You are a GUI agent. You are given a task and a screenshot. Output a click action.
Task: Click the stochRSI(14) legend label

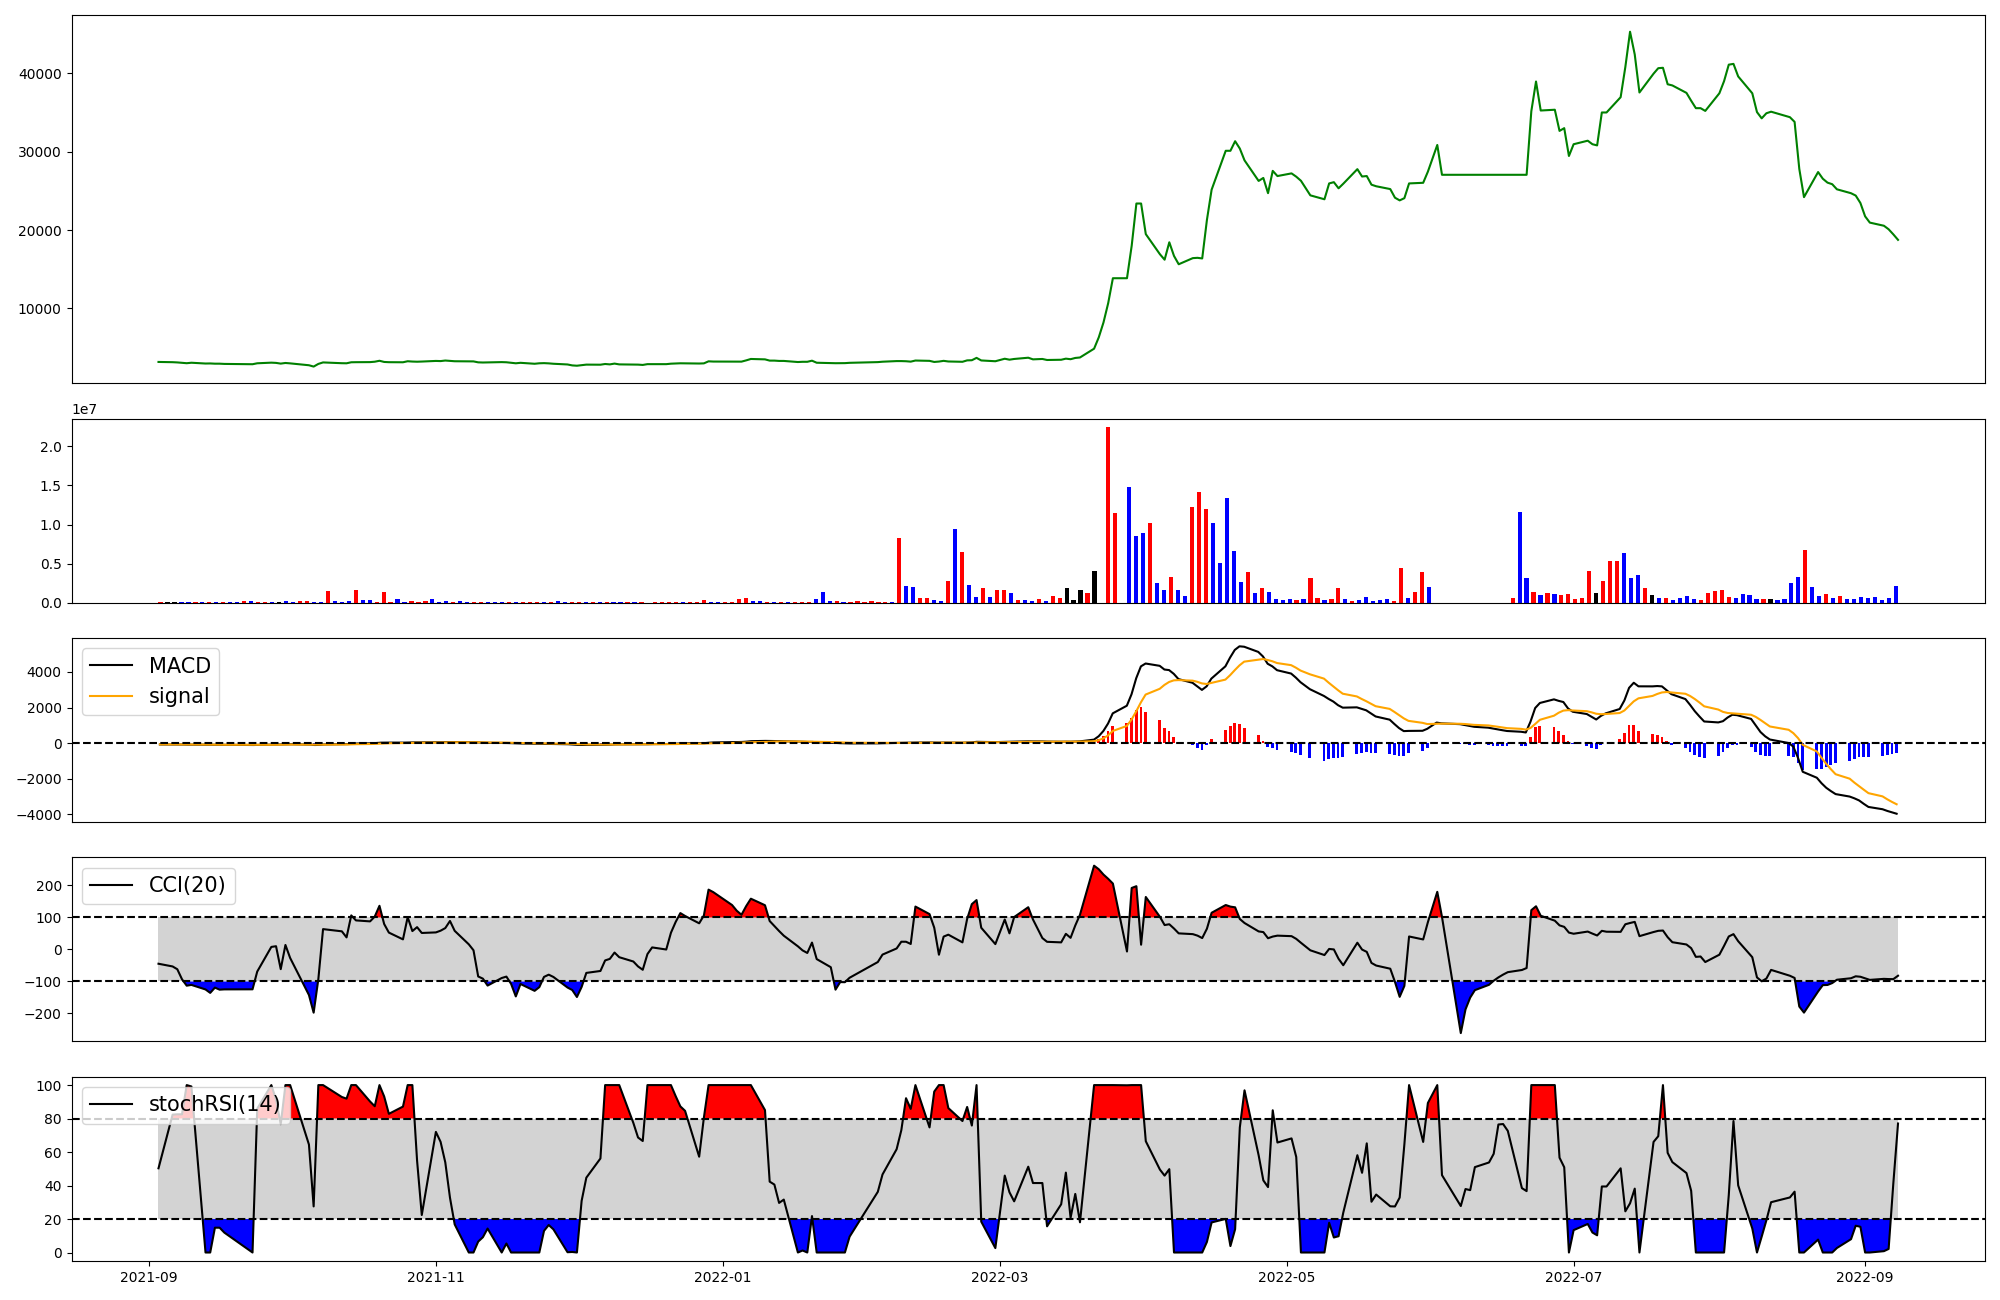(x=214, y=1104)
